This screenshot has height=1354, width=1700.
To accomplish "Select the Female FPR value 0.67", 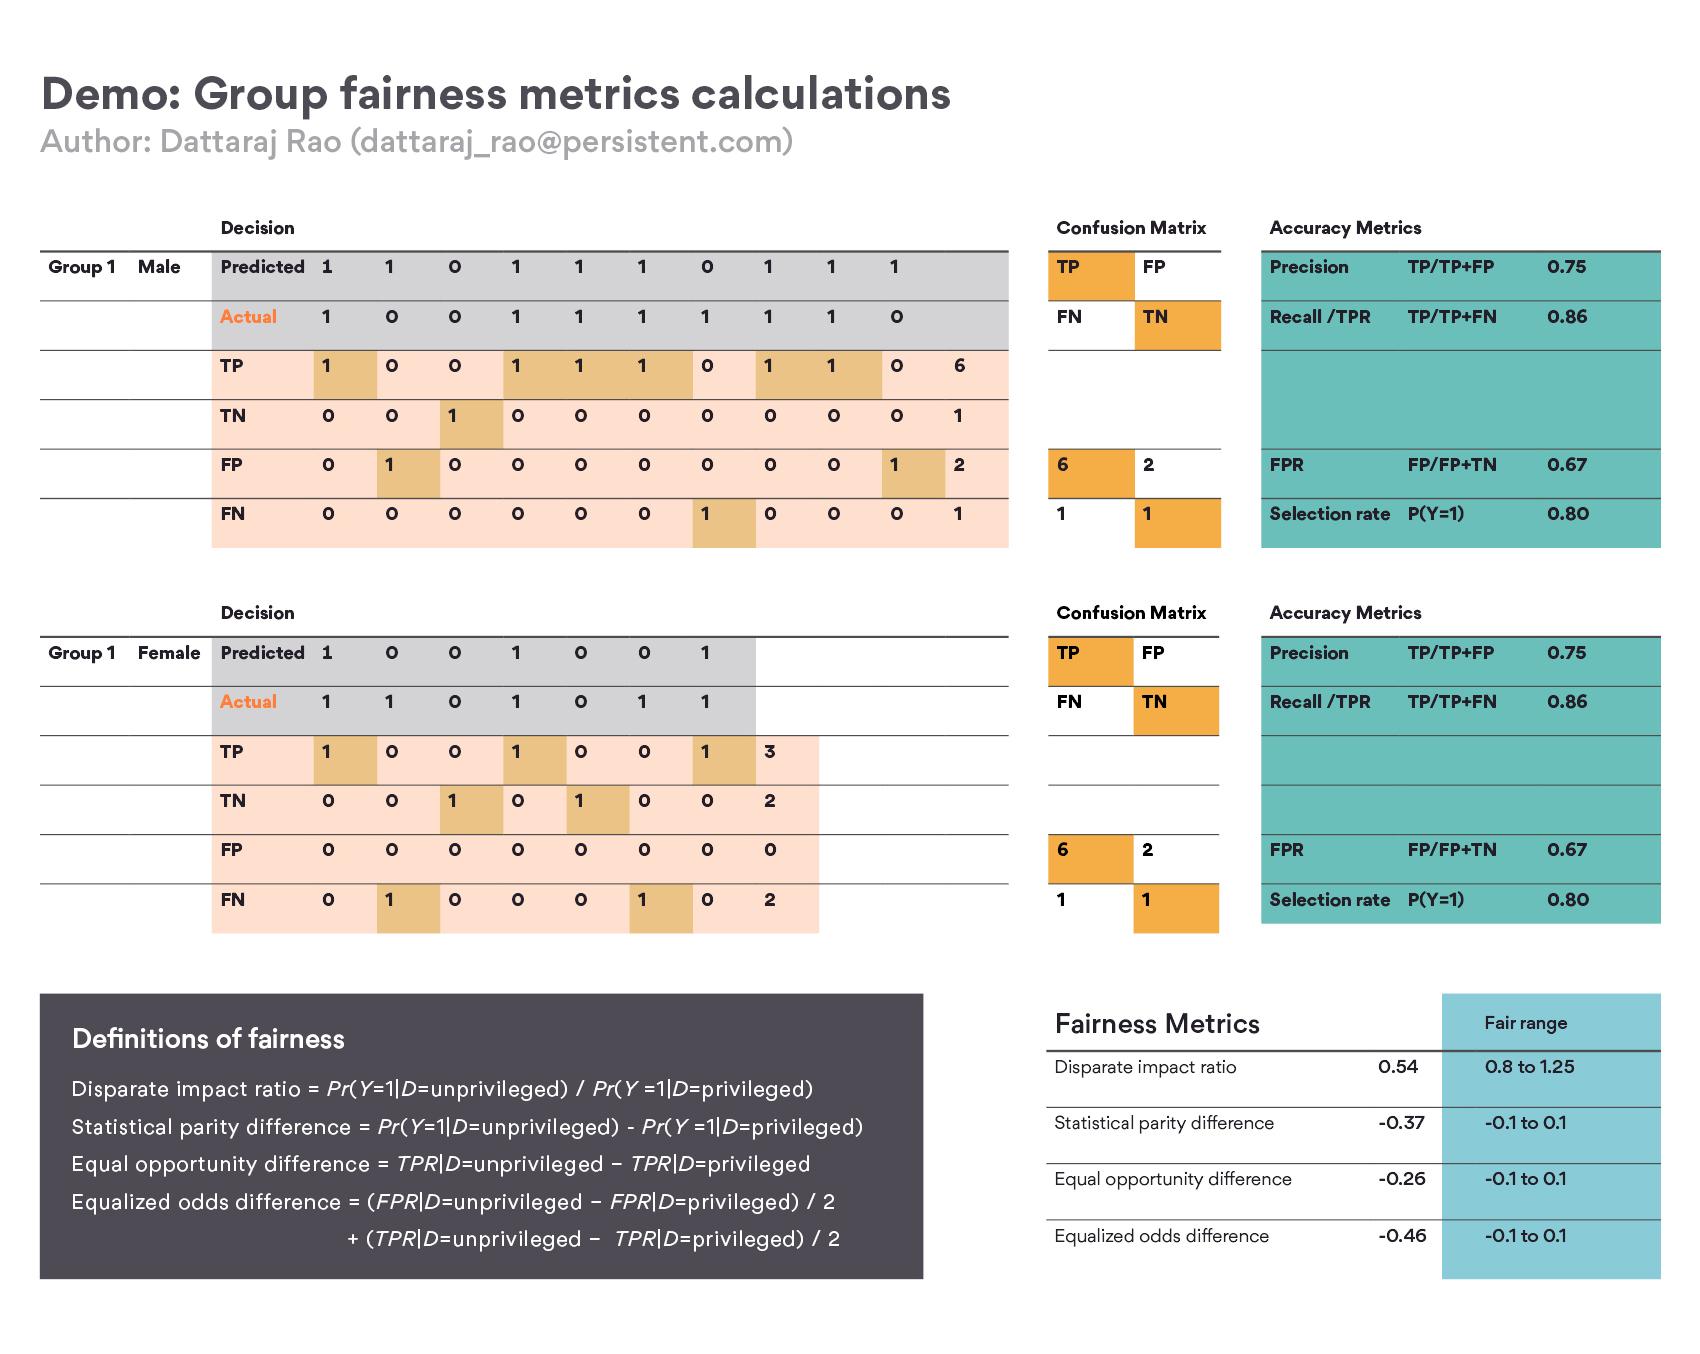I will (x=1566, y=849).
